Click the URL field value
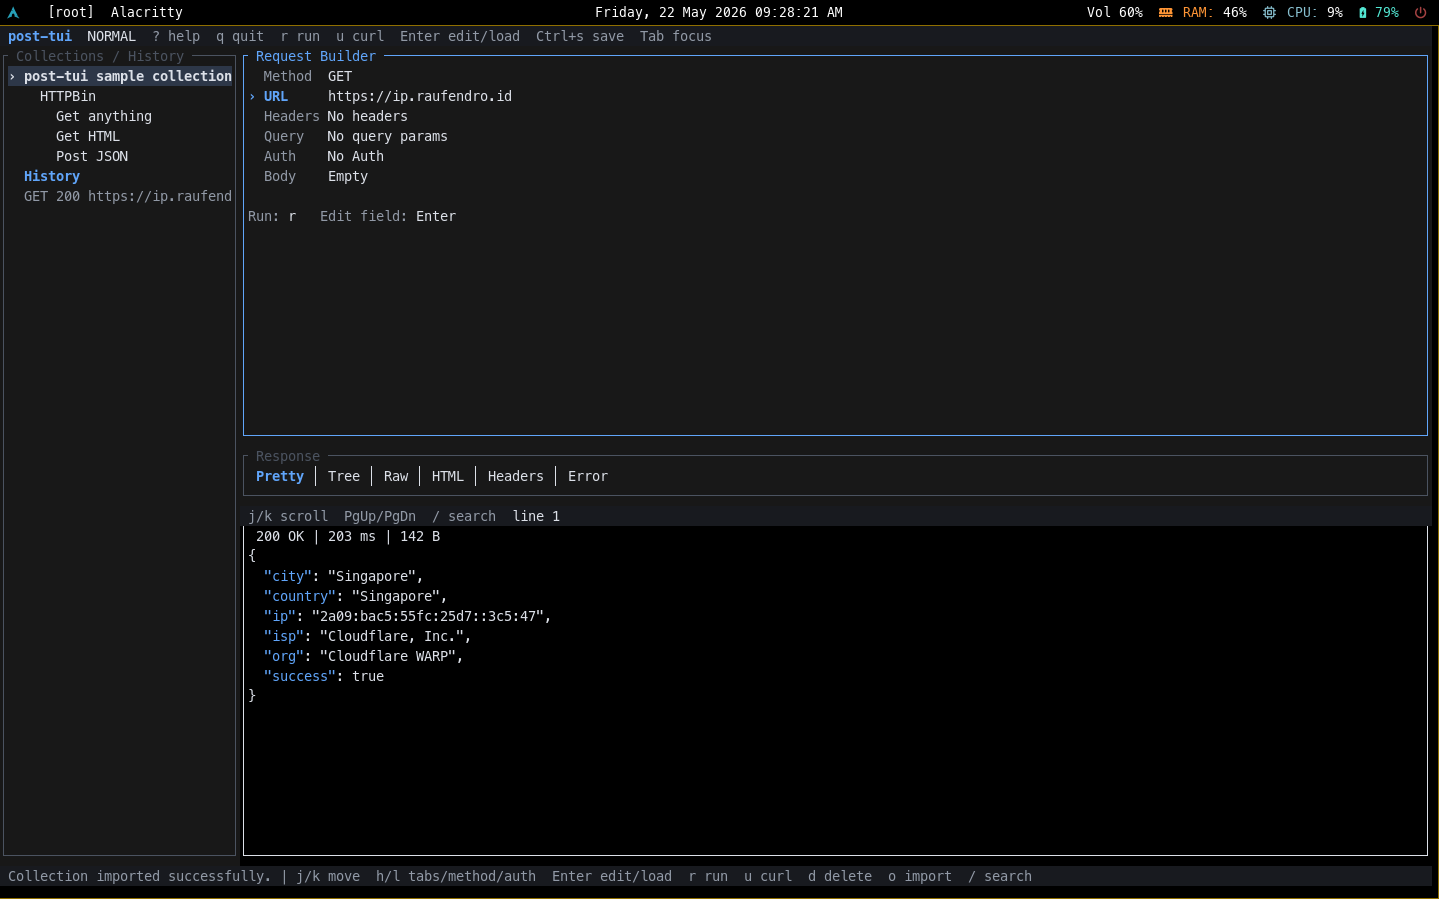The height and width of the screenshot is (899, 1439). click(420, 97)
